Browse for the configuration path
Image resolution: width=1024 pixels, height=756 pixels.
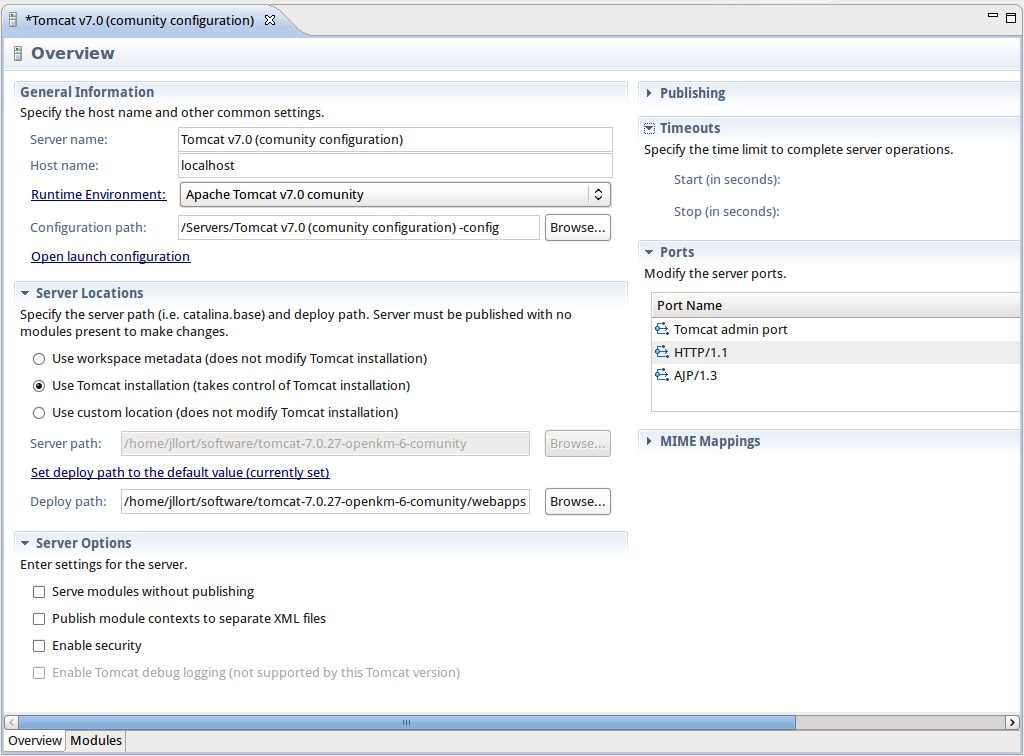pyautogui.click(x=578, y=227)
